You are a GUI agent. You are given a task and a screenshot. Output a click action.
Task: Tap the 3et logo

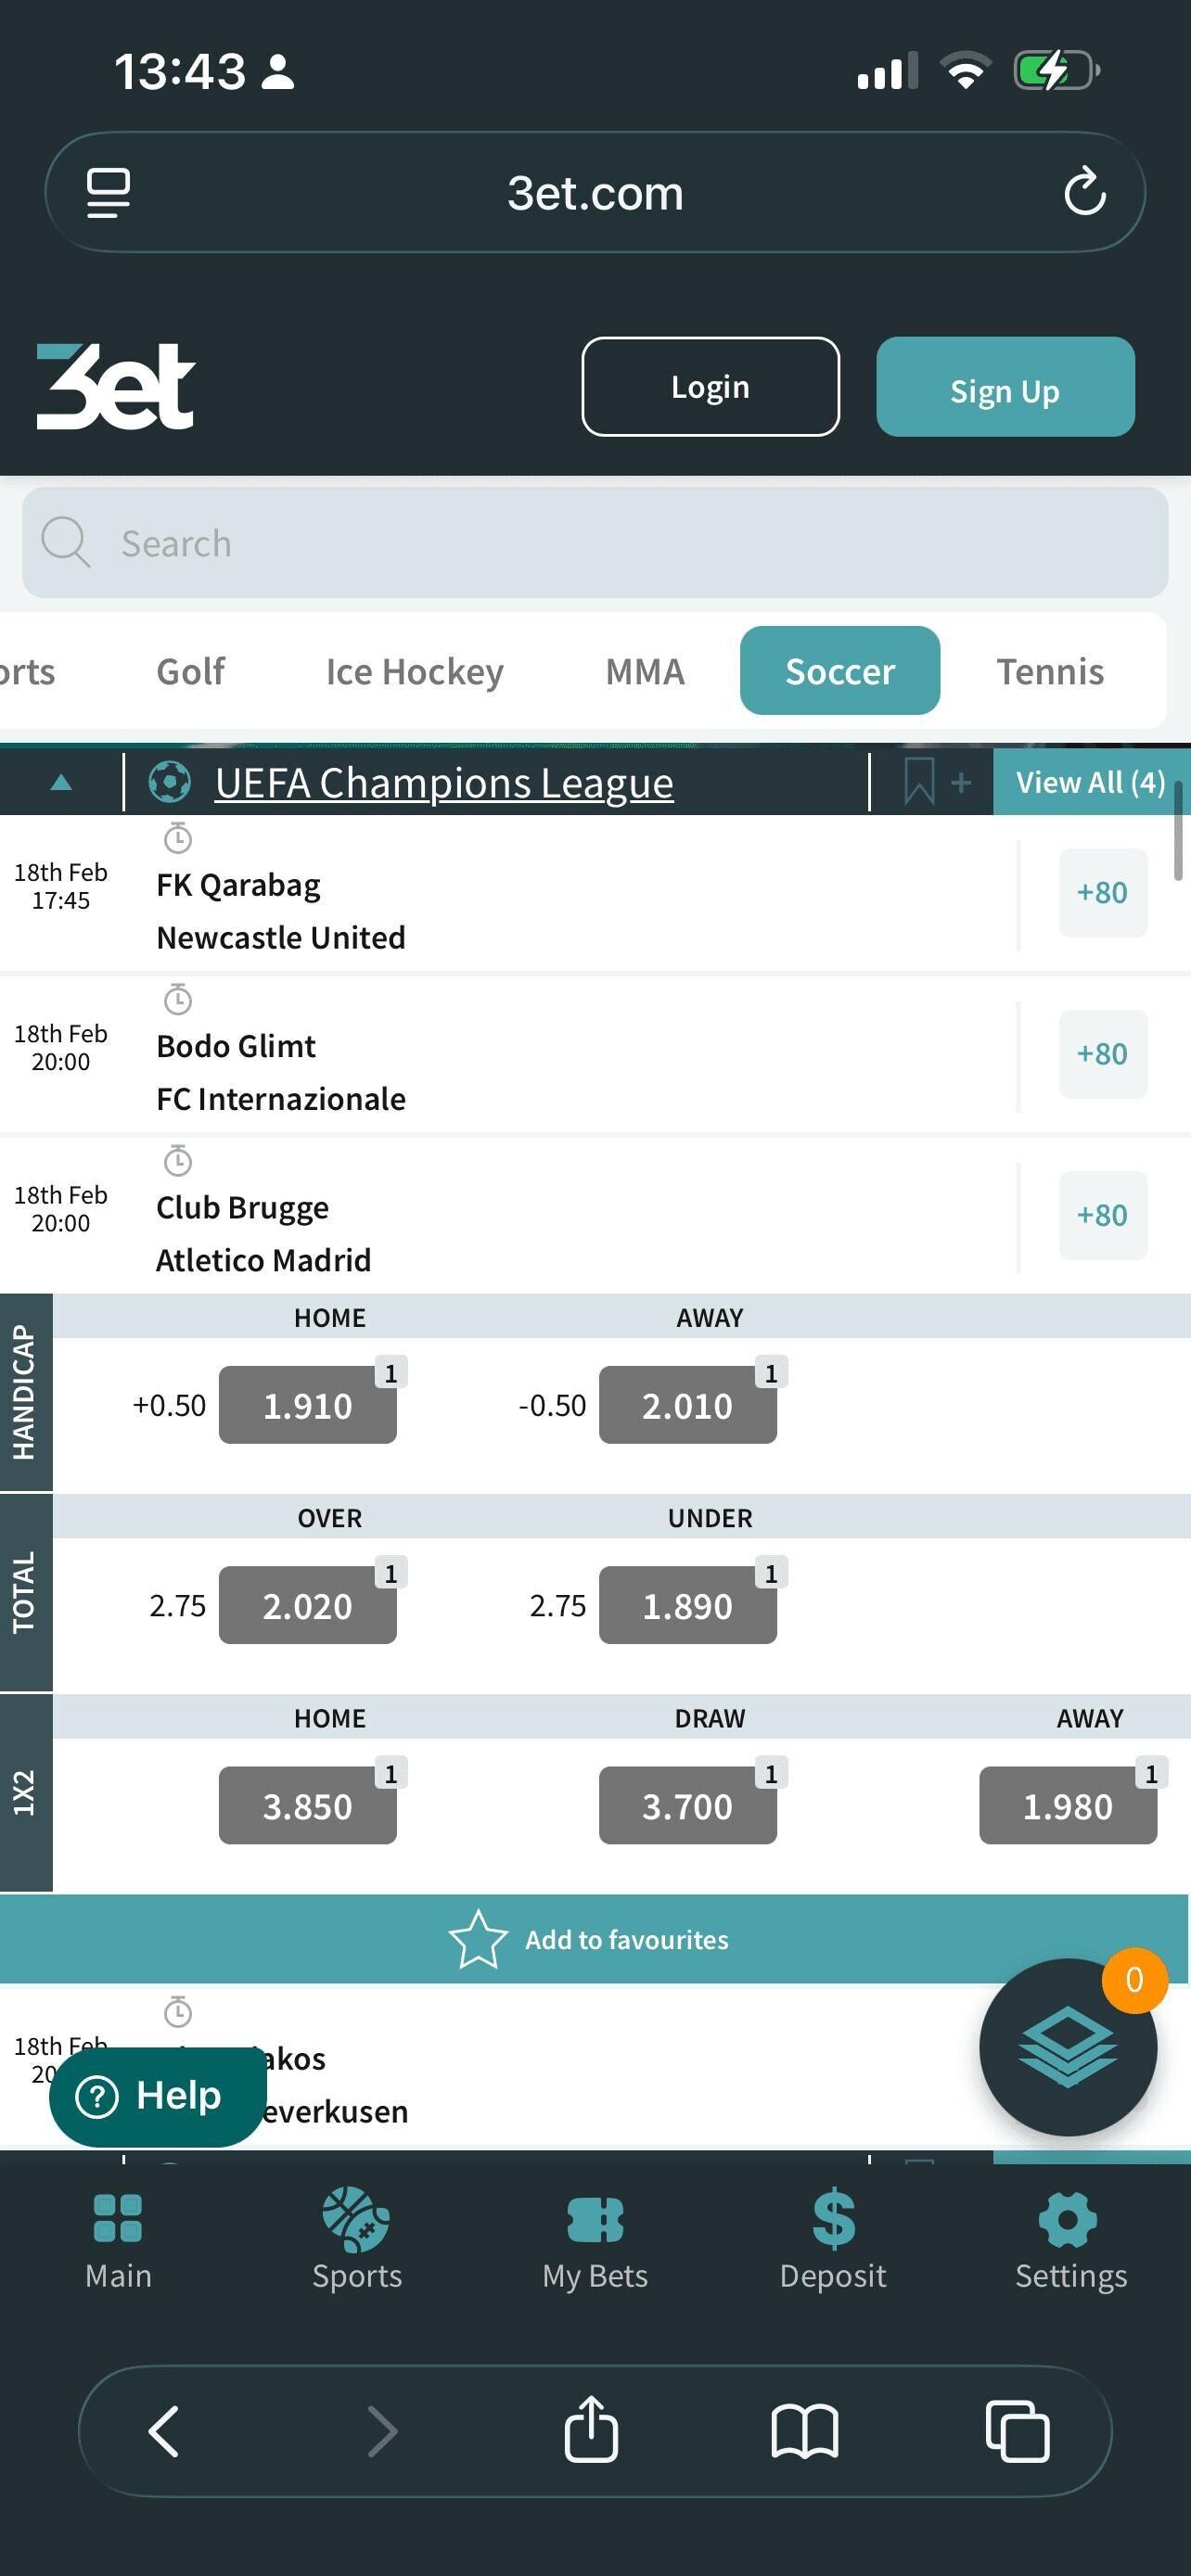(x=116, y=387)
